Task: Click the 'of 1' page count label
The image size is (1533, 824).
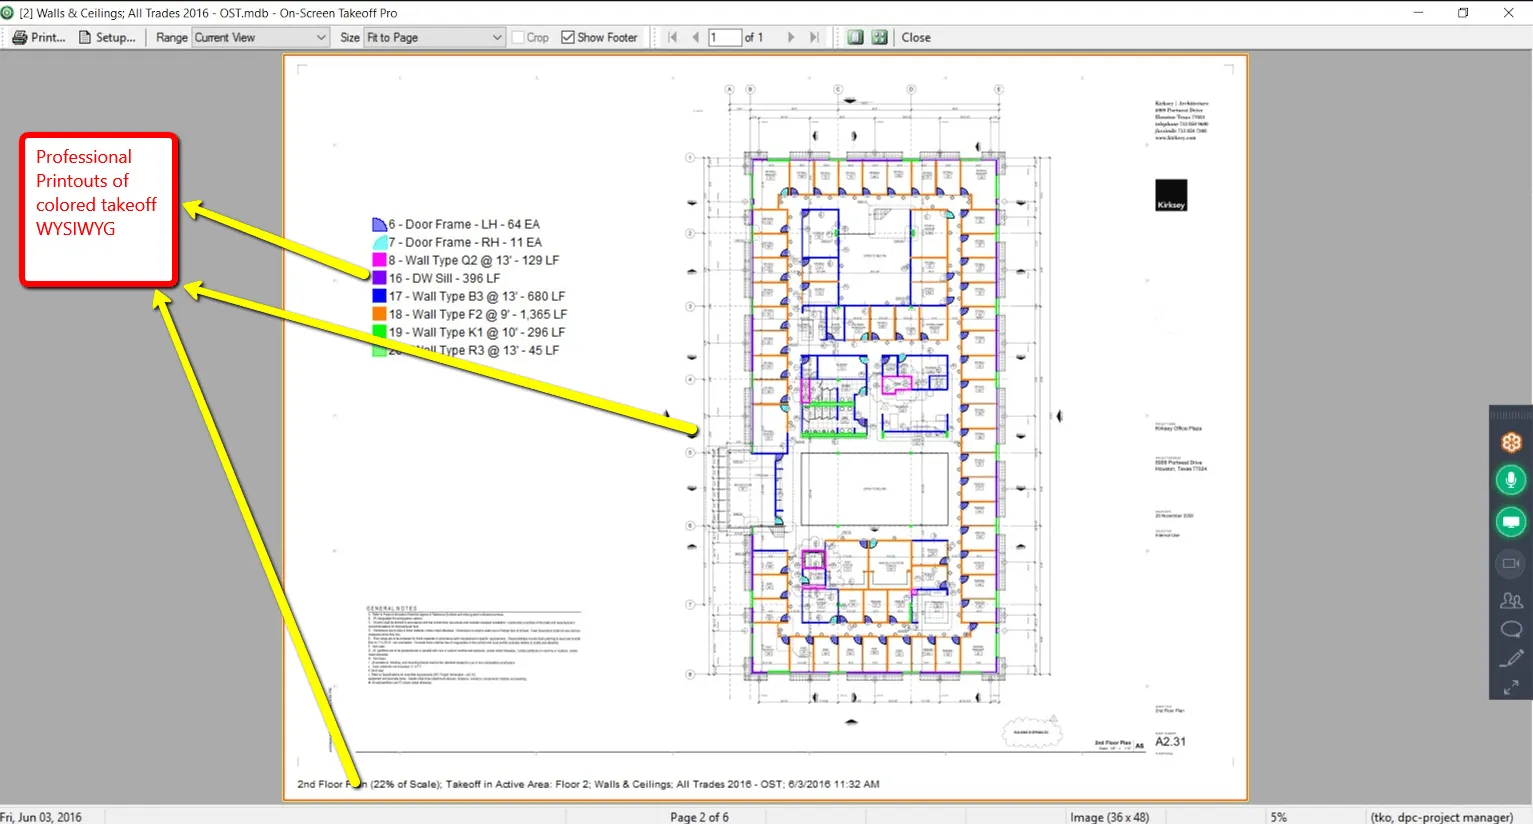Action: pyautogui.click(x=754, y=37)
